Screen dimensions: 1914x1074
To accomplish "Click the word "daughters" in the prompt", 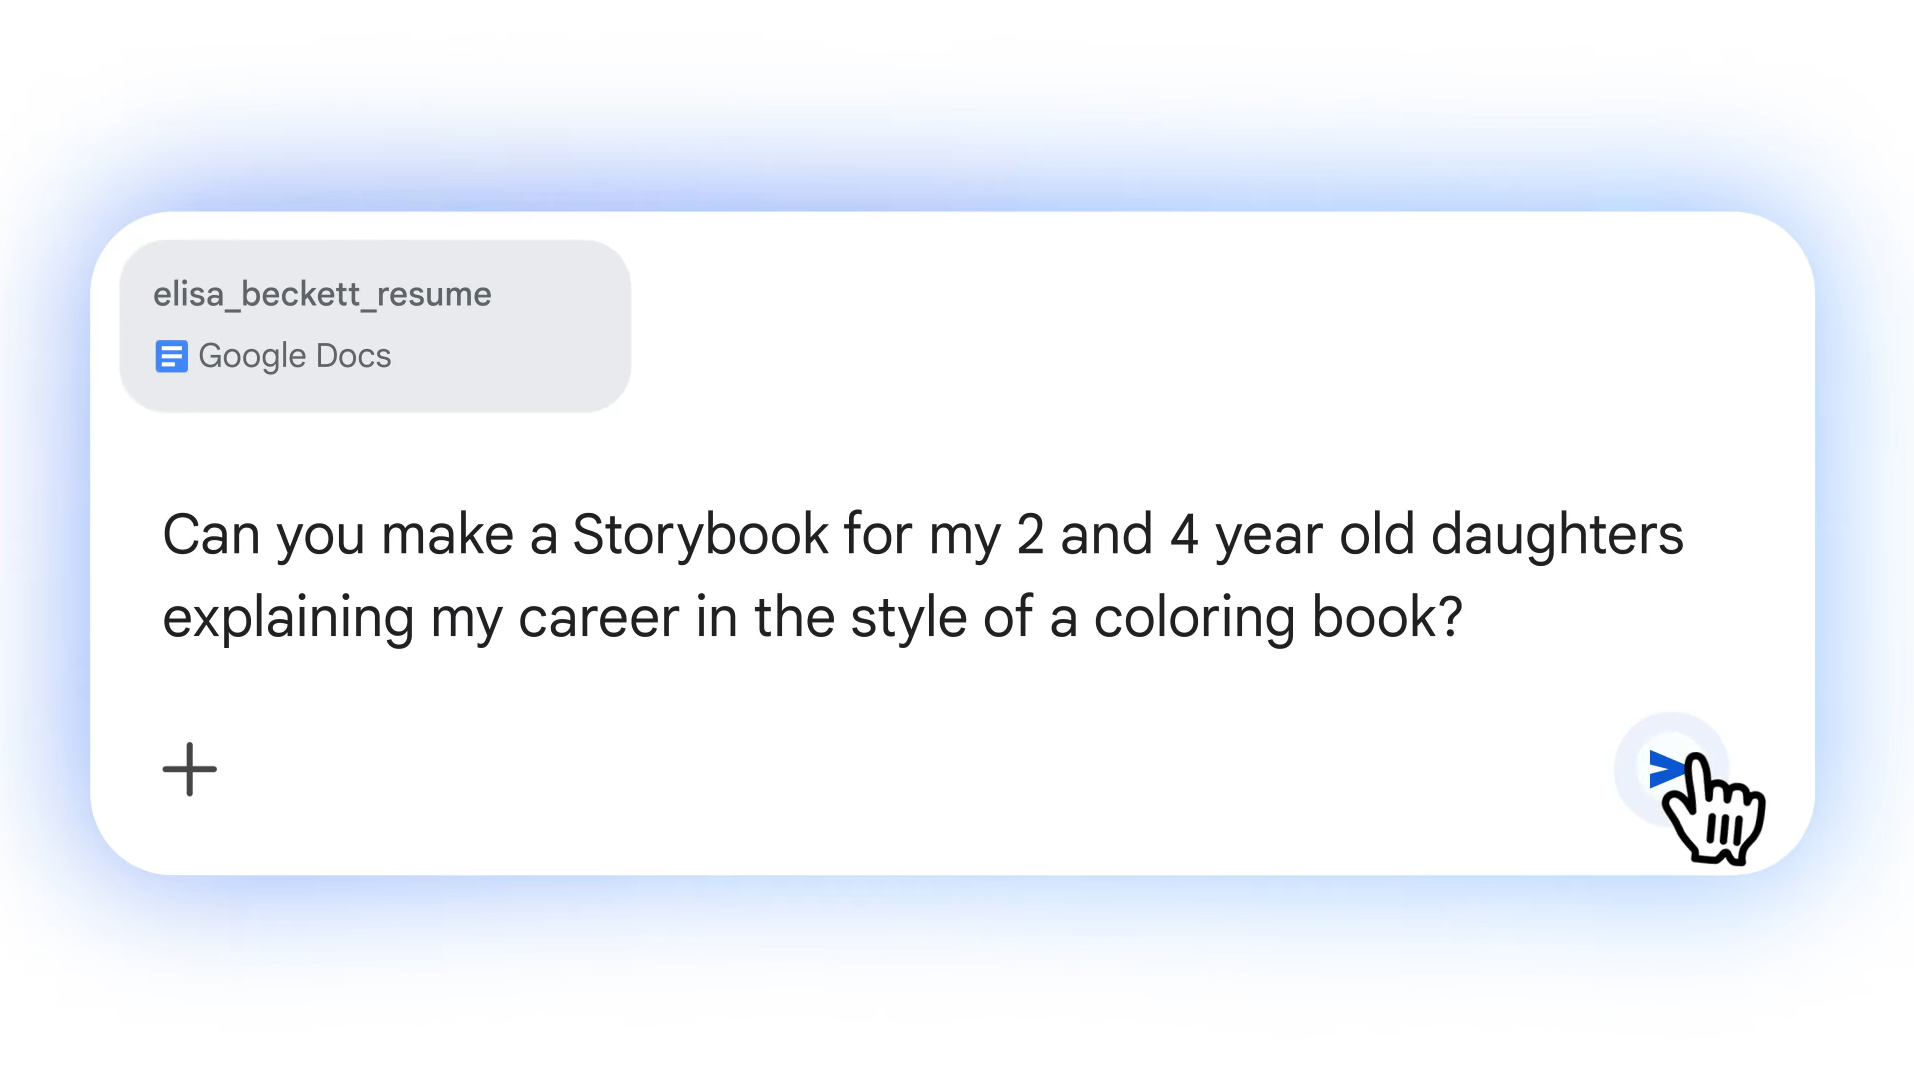I will [x=1557, y=534].
